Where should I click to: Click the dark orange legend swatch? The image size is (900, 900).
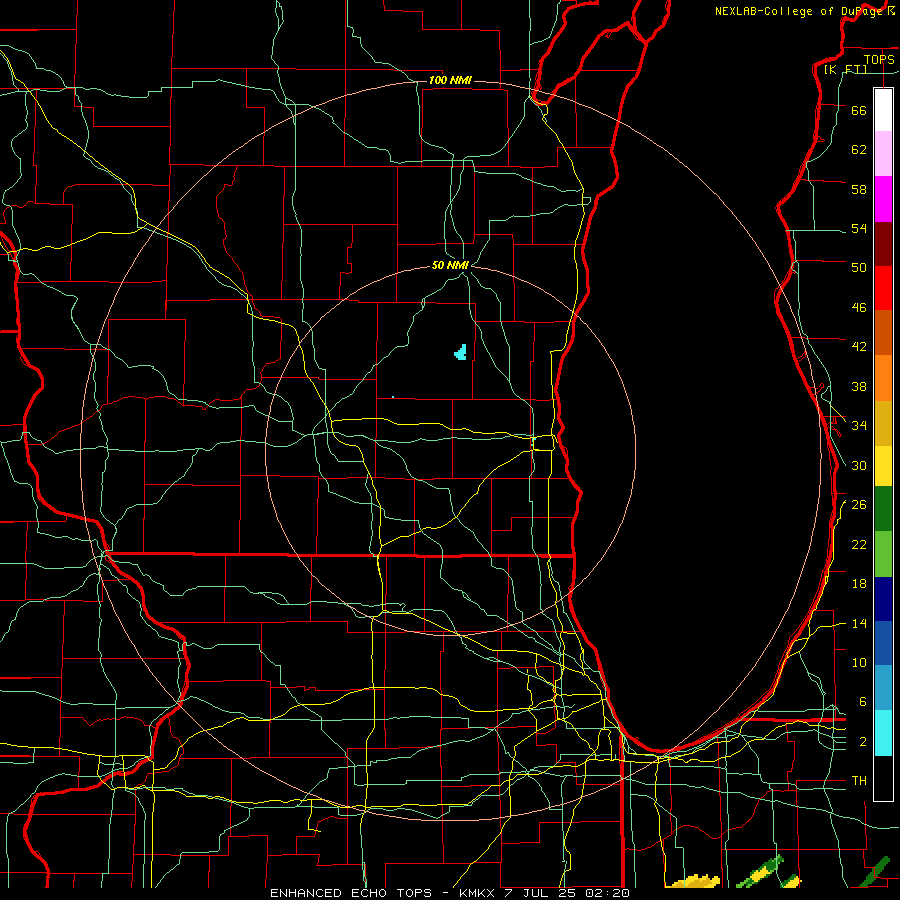point(883,332)
